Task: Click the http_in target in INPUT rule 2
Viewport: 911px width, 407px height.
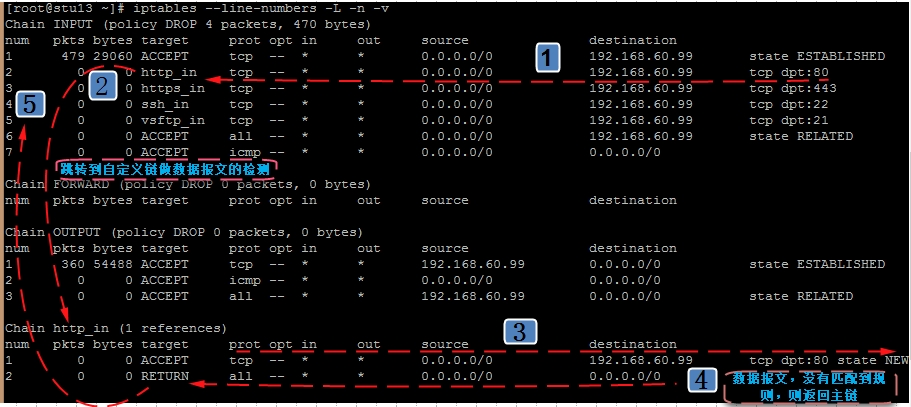Action: click(168, 73)
